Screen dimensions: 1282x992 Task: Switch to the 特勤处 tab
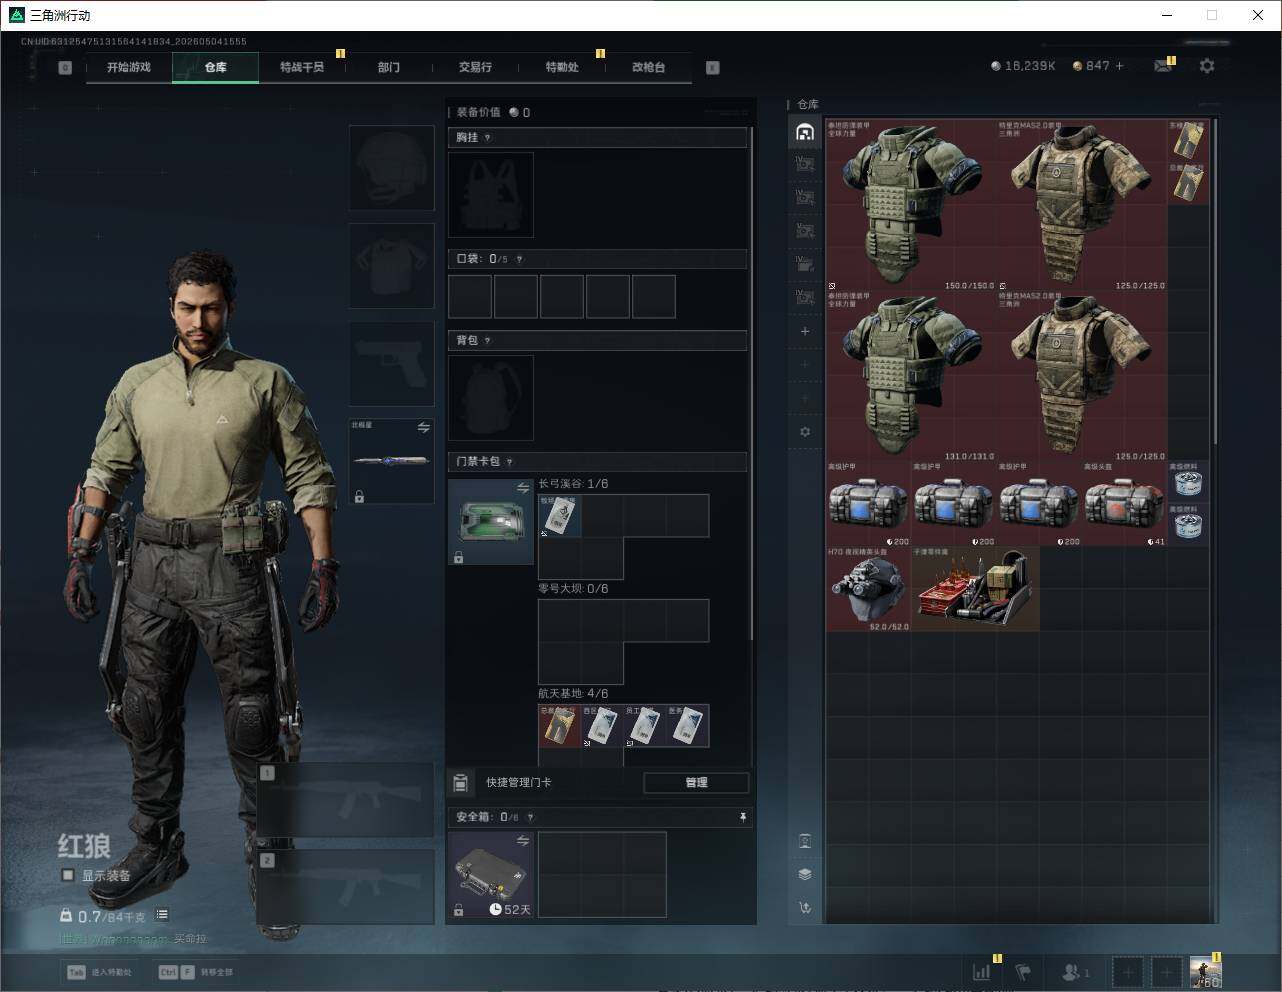coord(562,67)
